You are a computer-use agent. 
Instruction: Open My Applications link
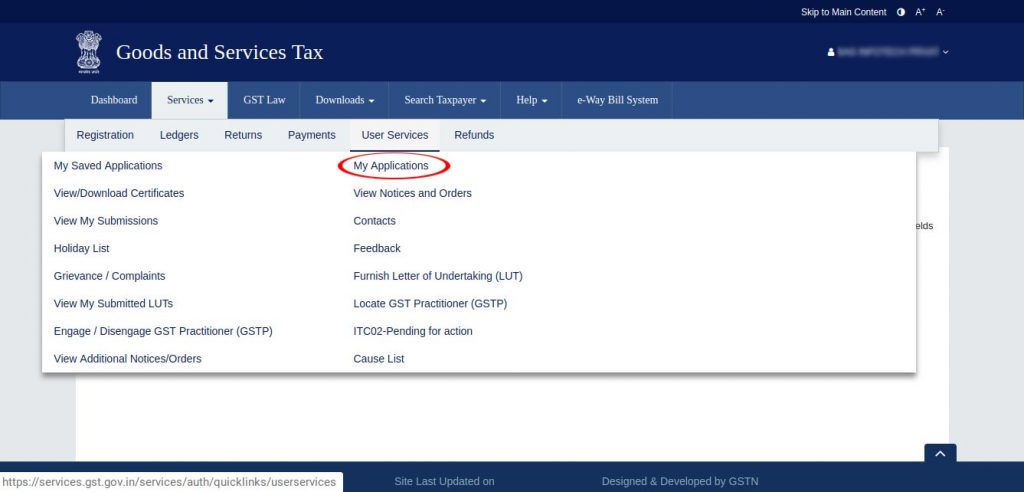coord(391,166)
